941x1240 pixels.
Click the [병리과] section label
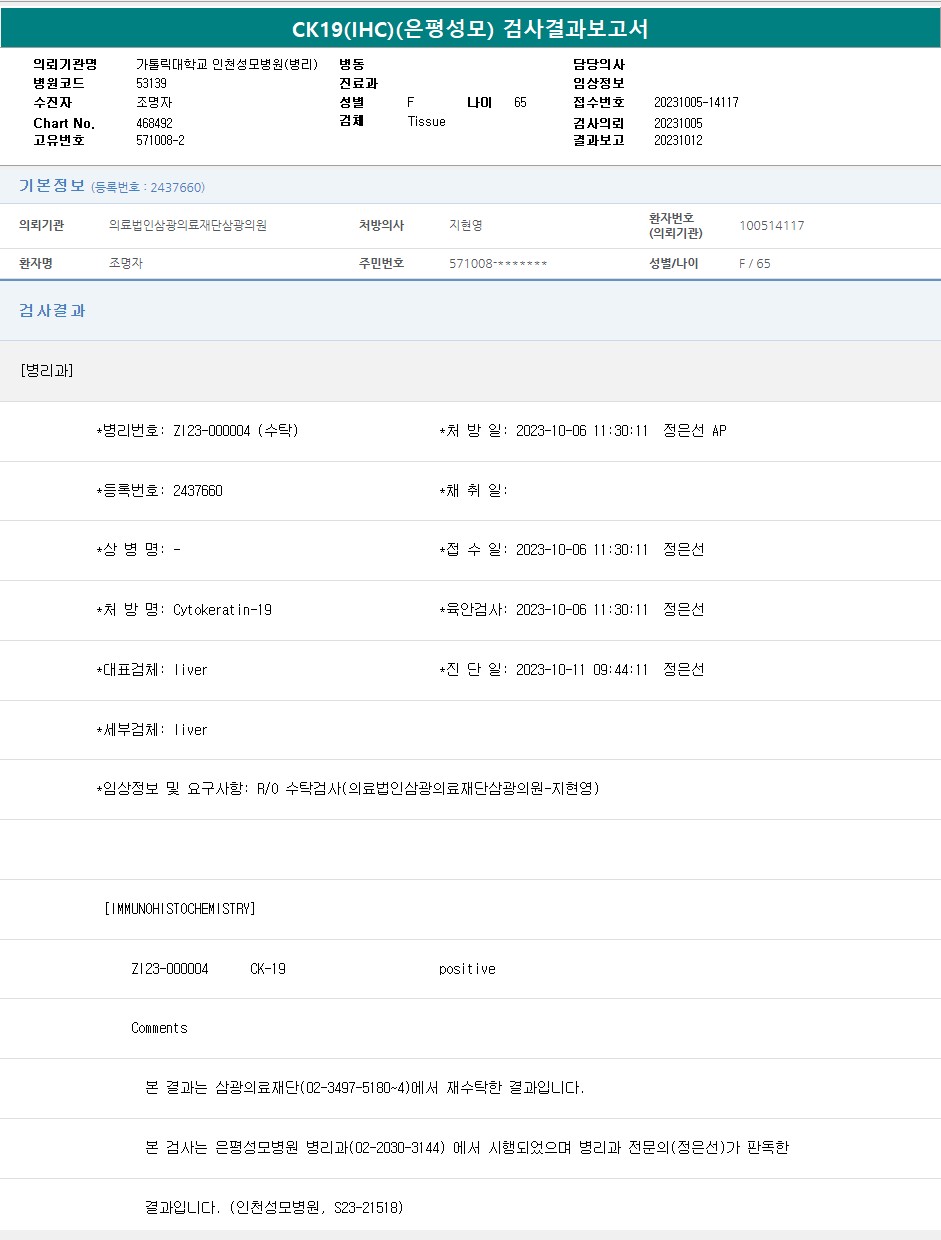click(46, 371)
